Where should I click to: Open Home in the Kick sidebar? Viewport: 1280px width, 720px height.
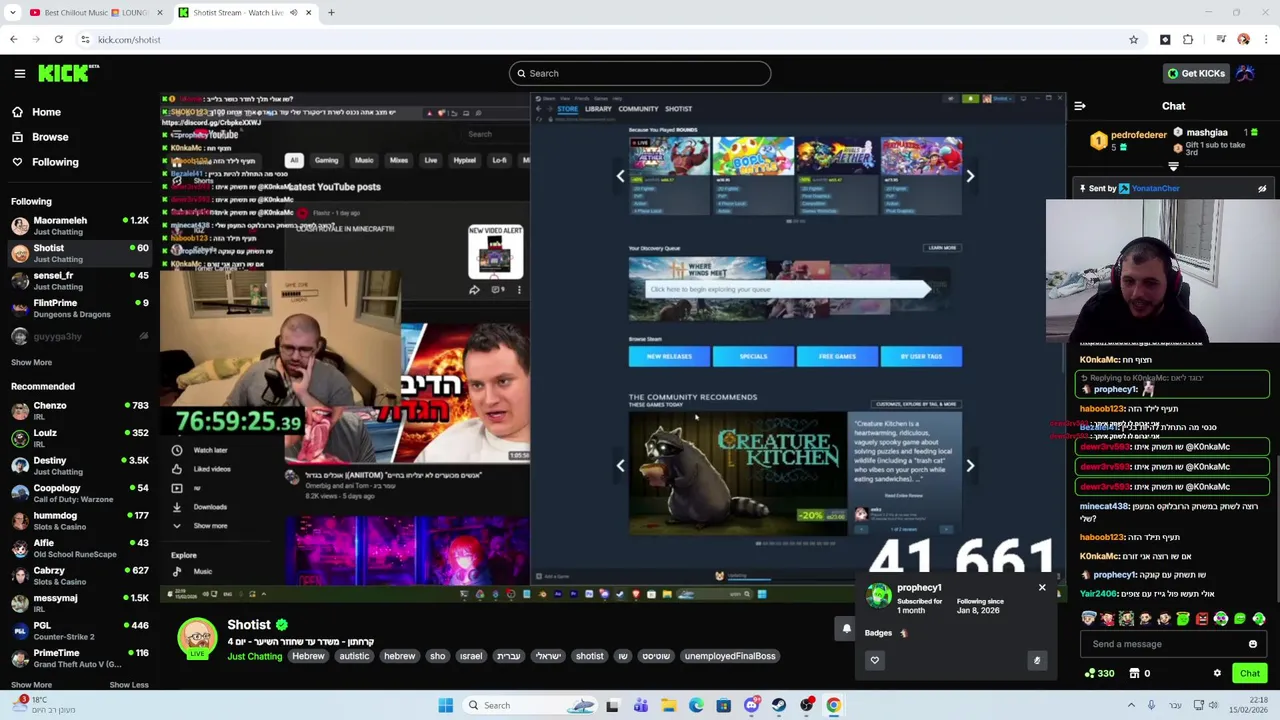tap(37, 112)
